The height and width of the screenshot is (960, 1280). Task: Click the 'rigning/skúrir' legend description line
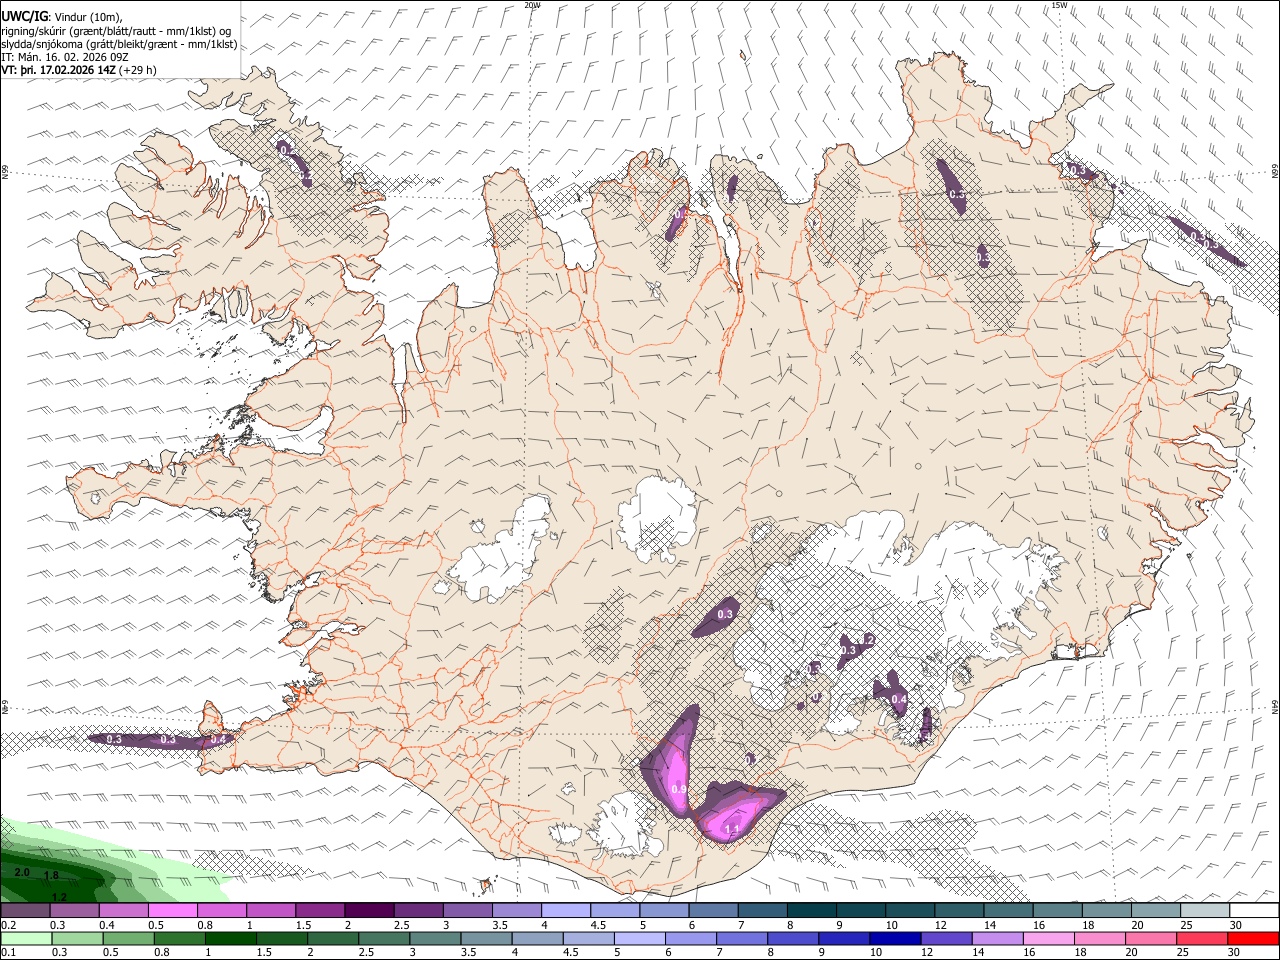tap(116, 30)
